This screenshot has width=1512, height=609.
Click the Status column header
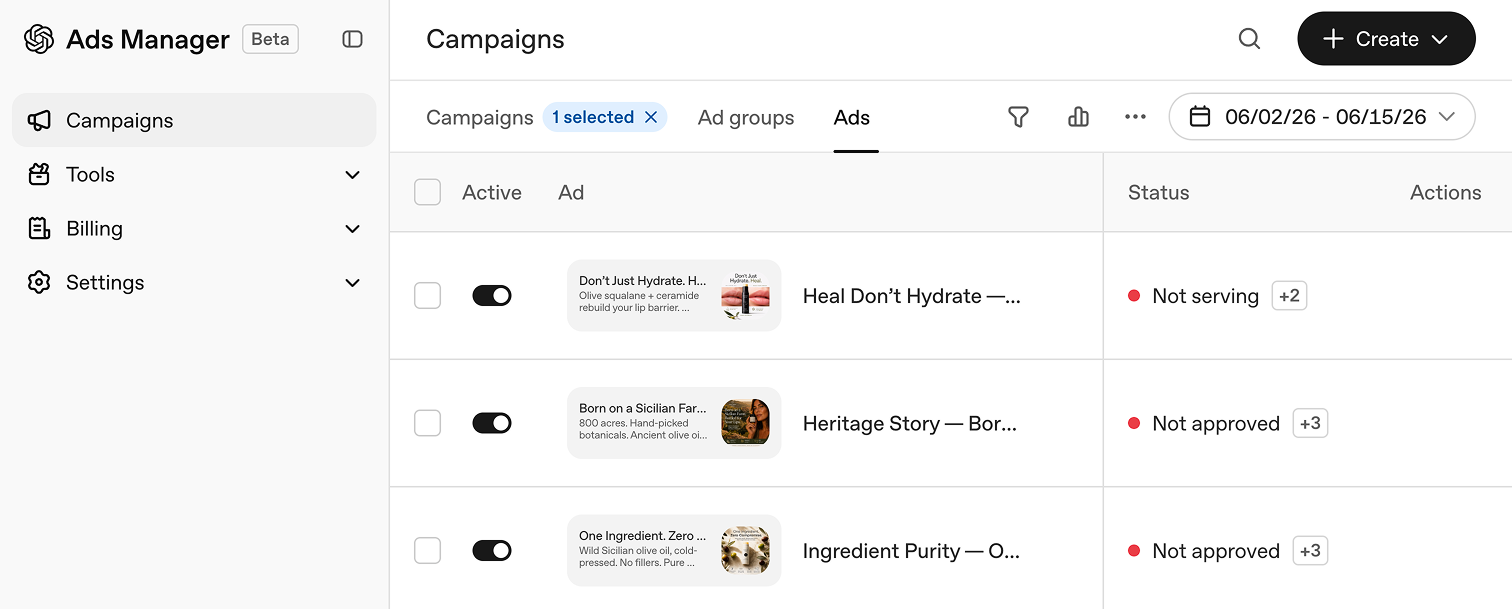(x=1158, y=193)
